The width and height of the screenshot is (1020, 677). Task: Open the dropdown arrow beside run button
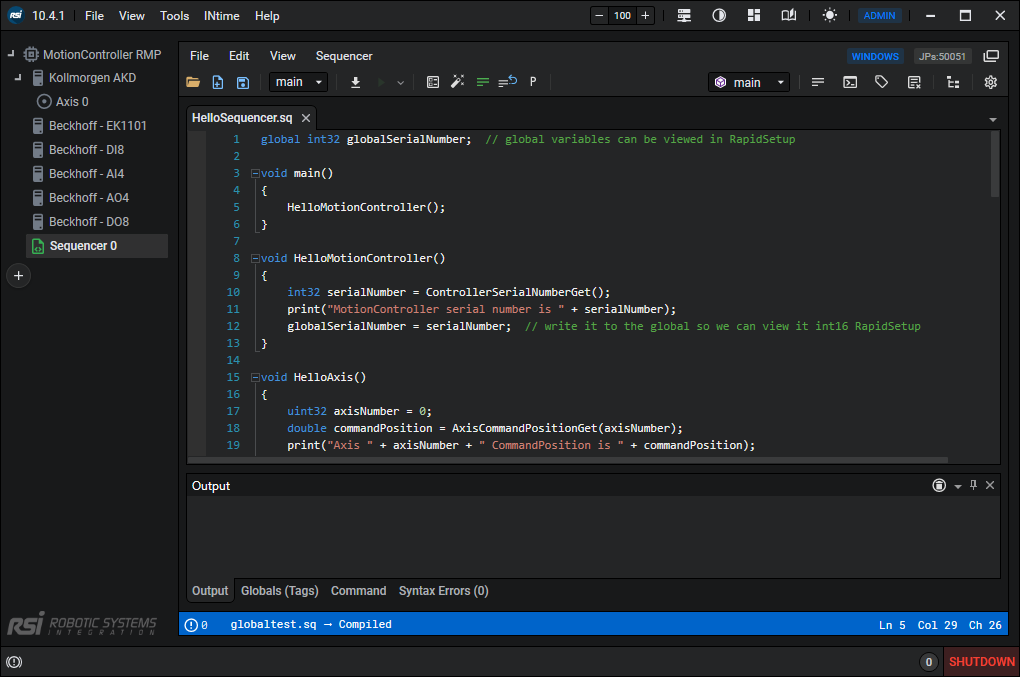pyautogui.click(x=401, y=83)
